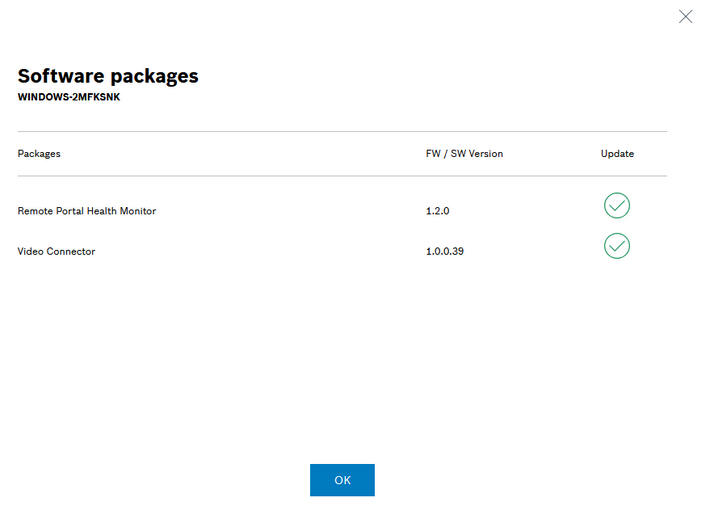Click version number 1.2.0
701x505 pixels.
pos(439,211)
